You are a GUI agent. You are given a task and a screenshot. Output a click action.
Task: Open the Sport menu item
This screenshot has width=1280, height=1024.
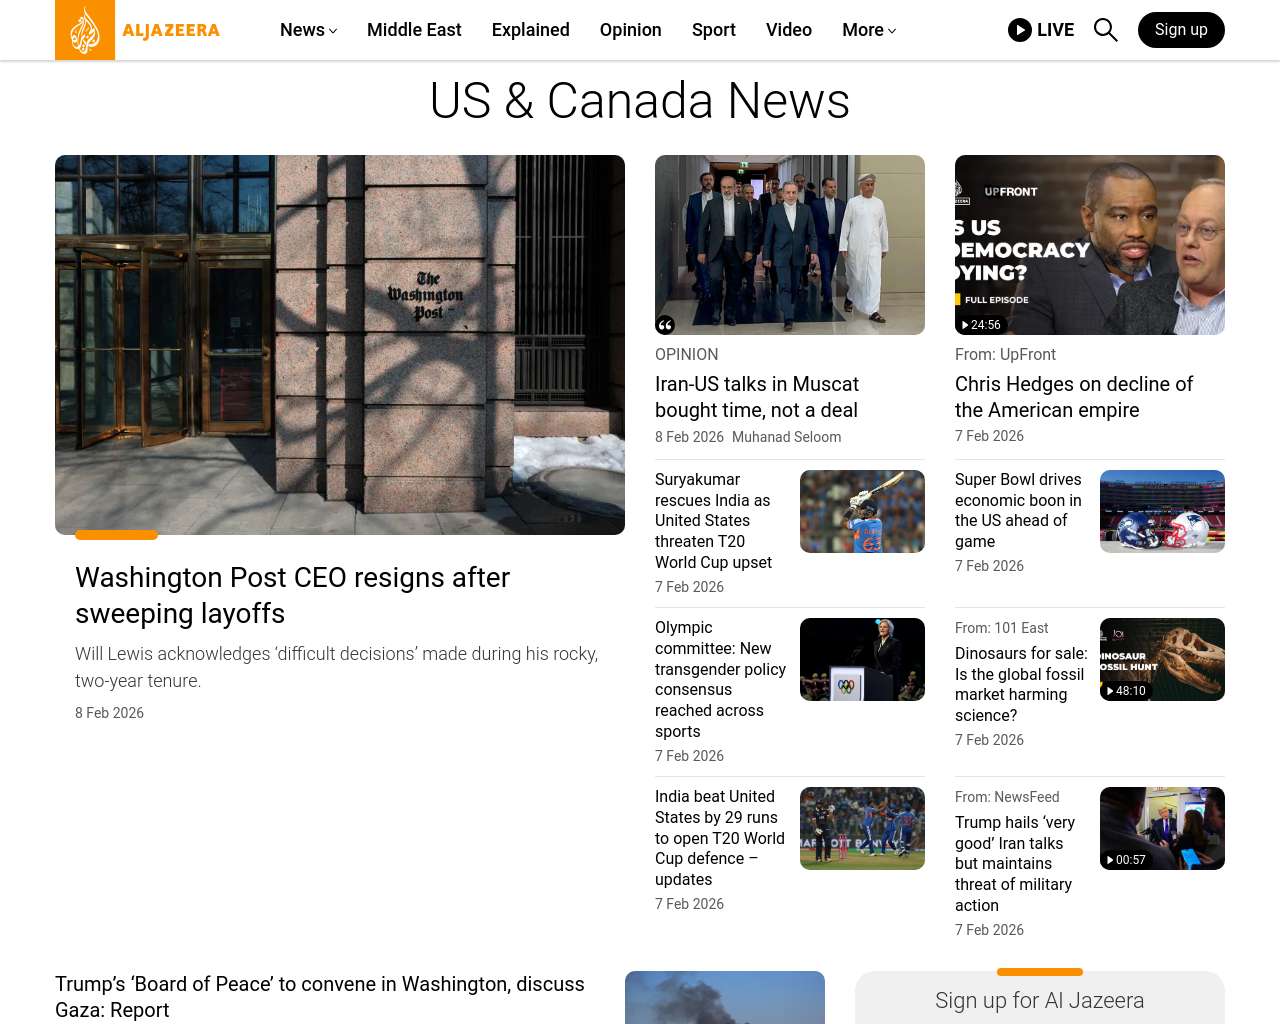click(x=713, y=30)
